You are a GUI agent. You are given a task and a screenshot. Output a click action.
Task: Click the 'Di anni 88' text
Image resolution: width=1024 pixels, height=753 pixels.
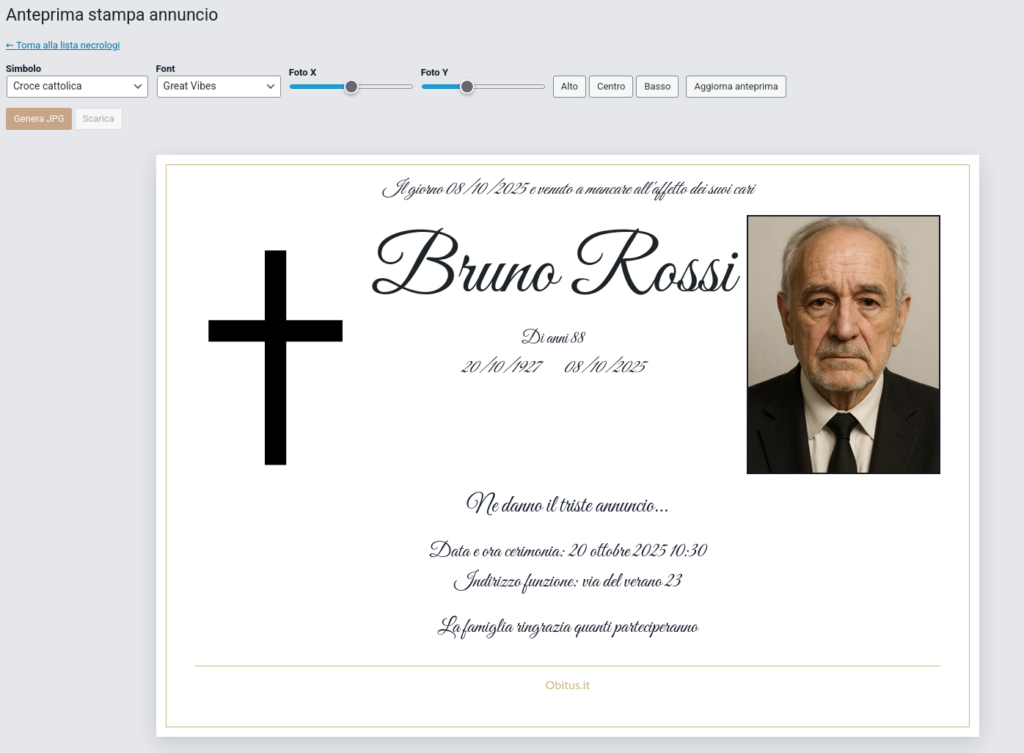pos(553,337)
